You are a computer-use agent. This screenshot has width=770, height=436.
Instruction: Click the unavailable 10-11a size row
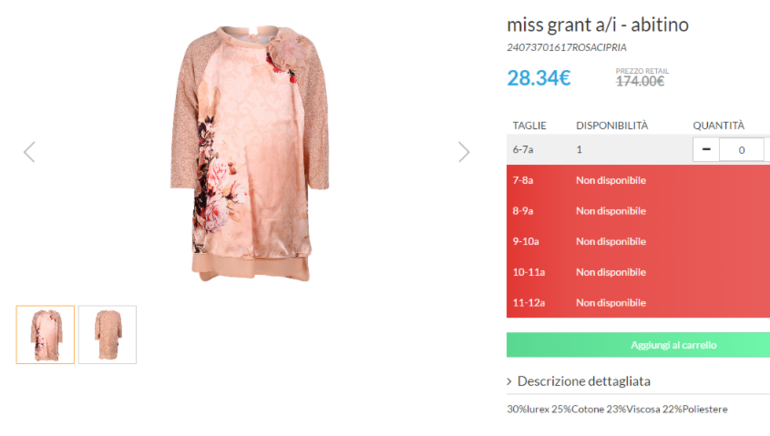(638, 272)
